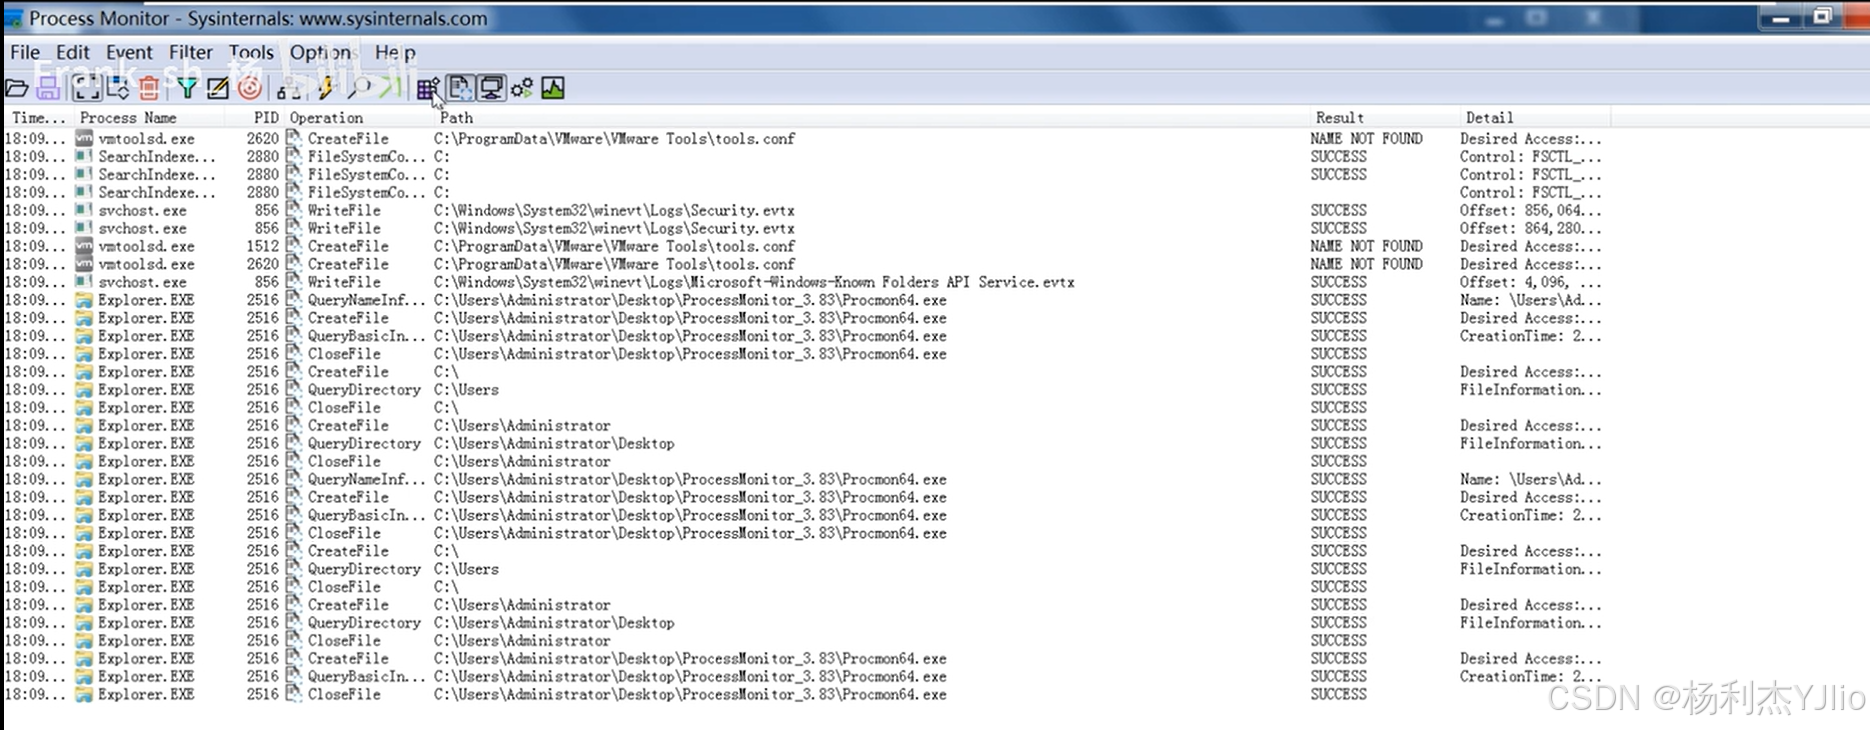The height and width of the screenshot is (730, 1870).
Task: Toggle Show Process and Thread Activity
Action: (x=522, y=89)
